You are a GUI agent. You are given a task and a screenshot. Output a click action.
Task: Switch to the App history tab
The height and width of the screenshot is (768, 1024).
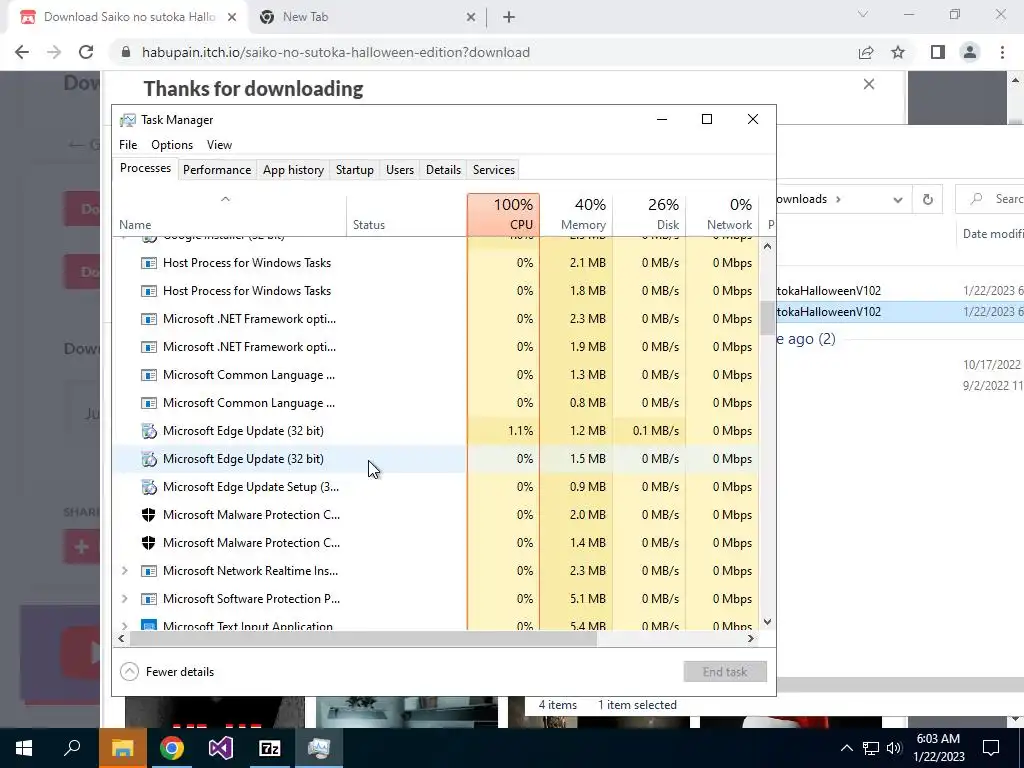point(293,170)
